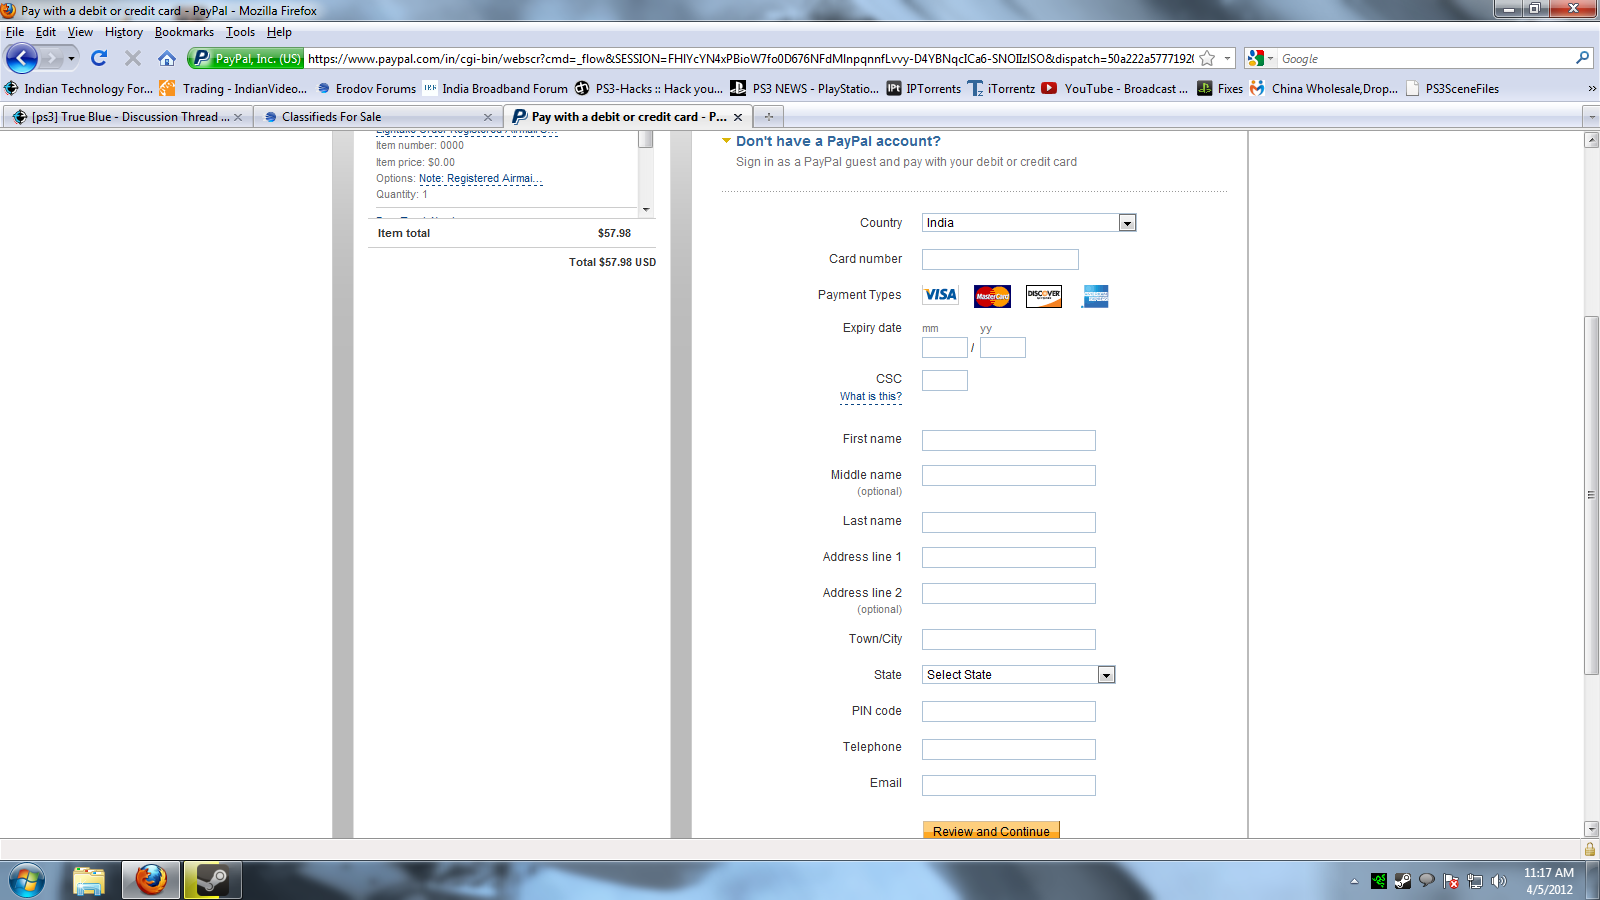
Task: Click the First name field
Action: 1009,440
